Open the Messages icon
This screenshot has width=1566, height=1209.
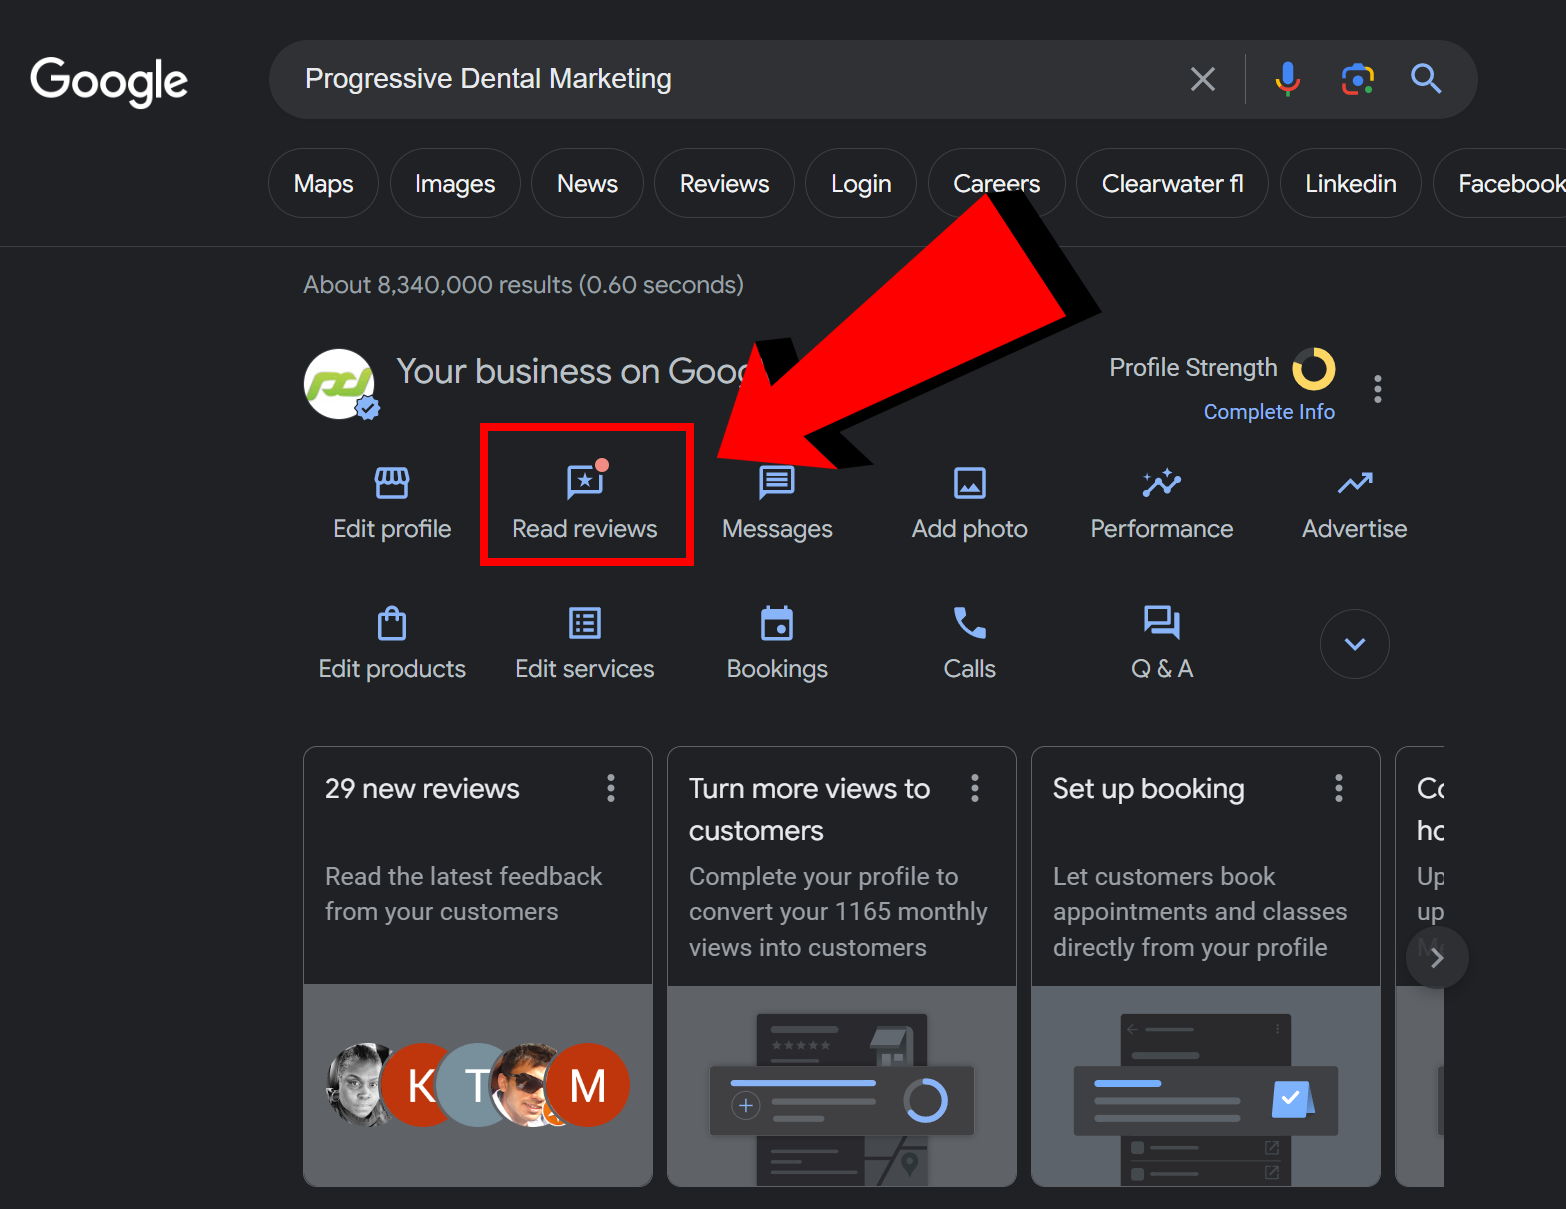[x=777, y=482]
